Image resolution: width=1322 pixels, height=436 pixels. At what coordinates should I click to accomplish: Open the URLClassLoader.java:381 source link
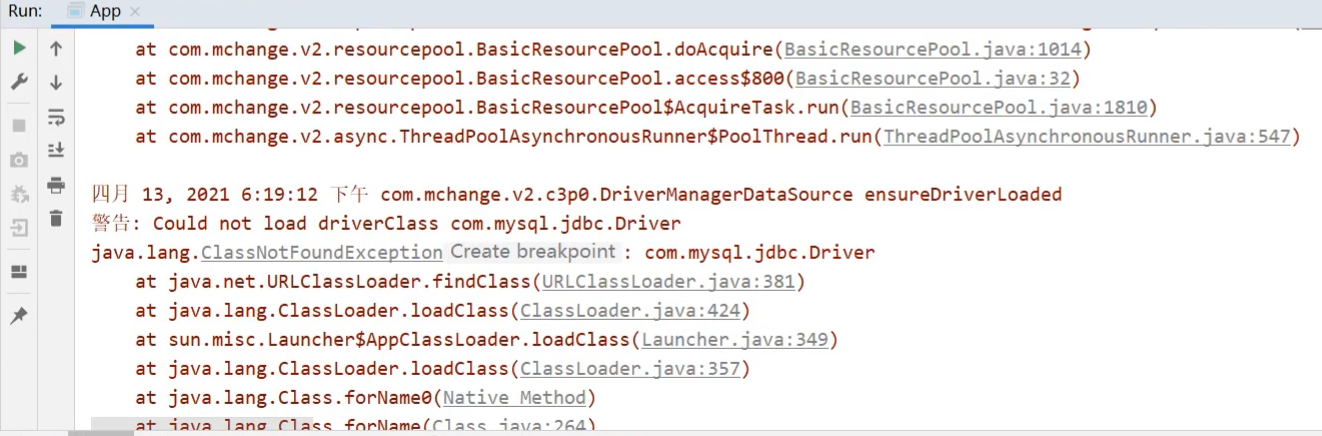click(x=668, y=282)
